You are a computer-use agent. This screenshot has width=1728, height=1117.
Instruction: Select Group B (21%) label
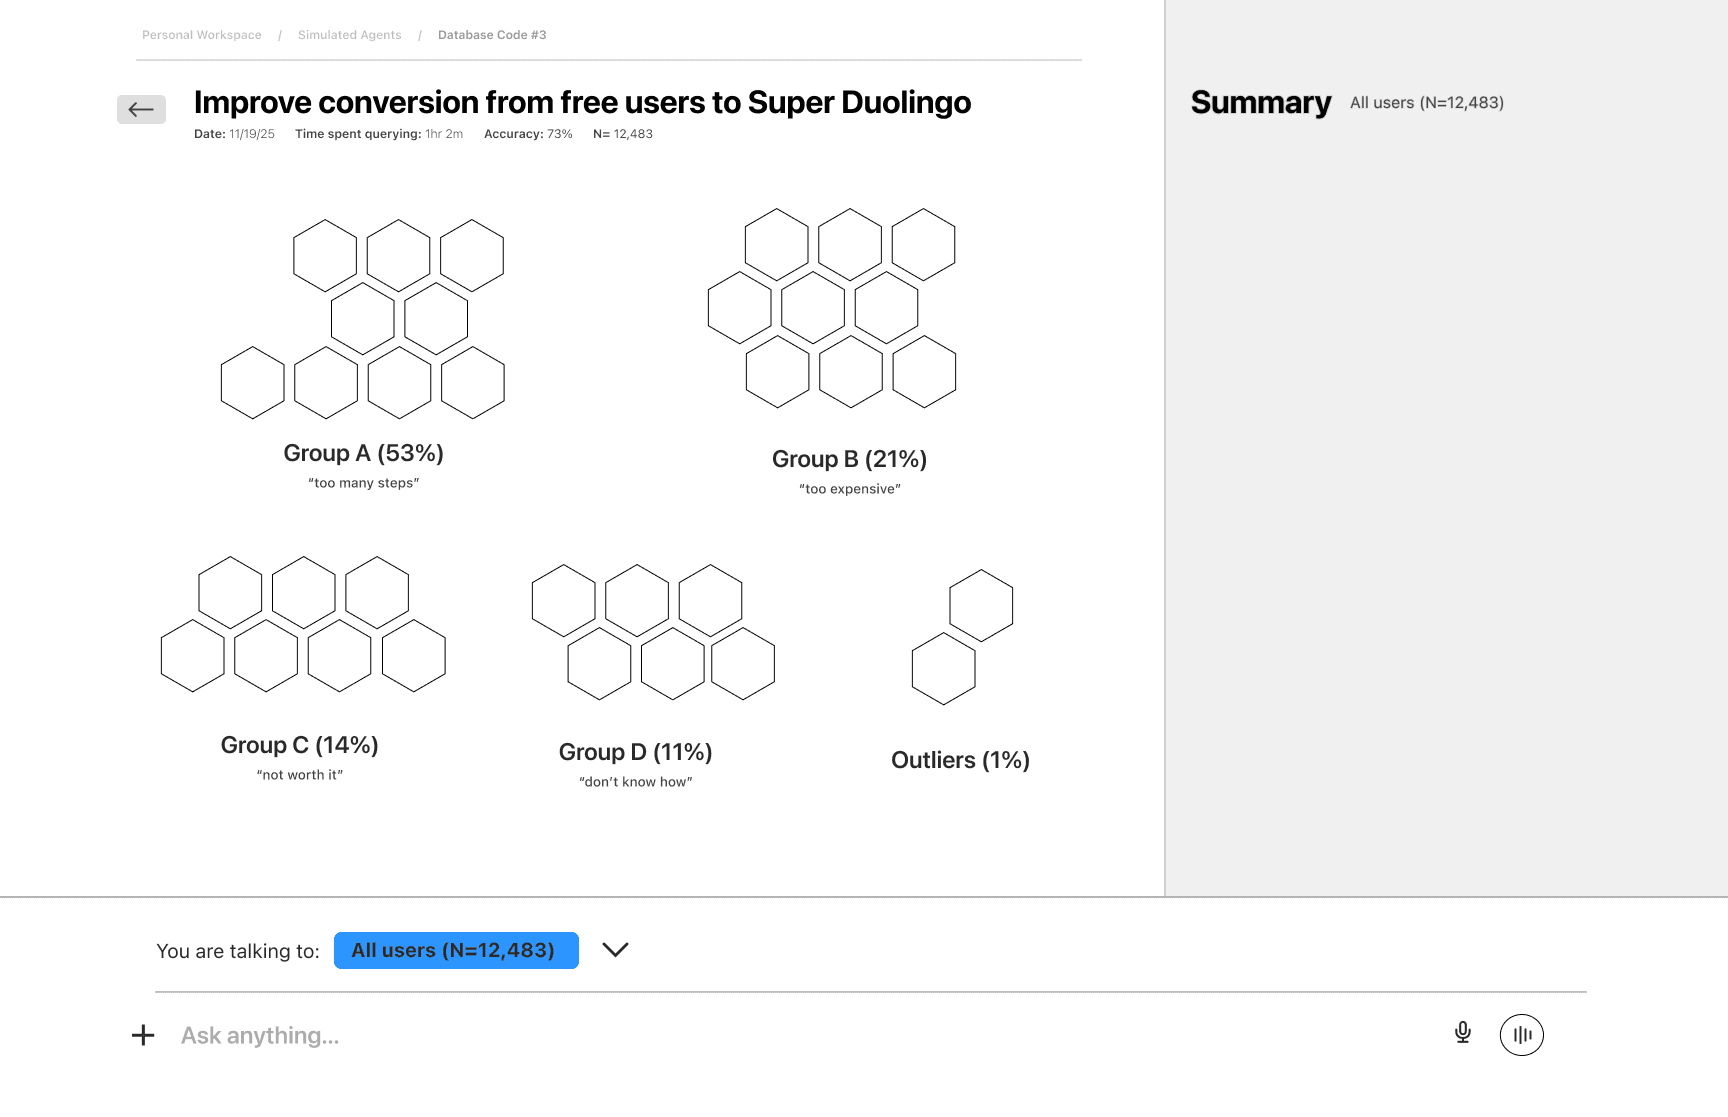coord(850,459)
